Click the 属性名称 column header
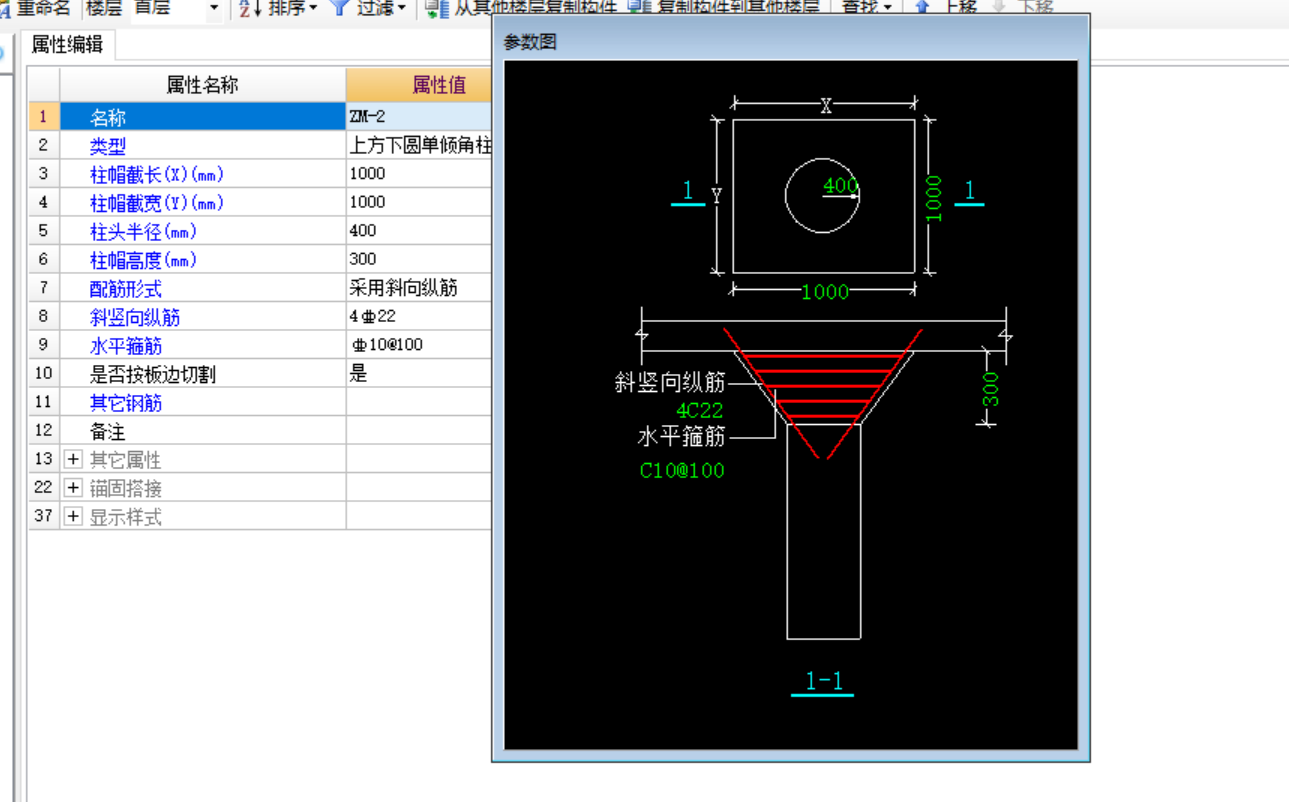The width and height of the screenshot is (1289, 802). 202,85
